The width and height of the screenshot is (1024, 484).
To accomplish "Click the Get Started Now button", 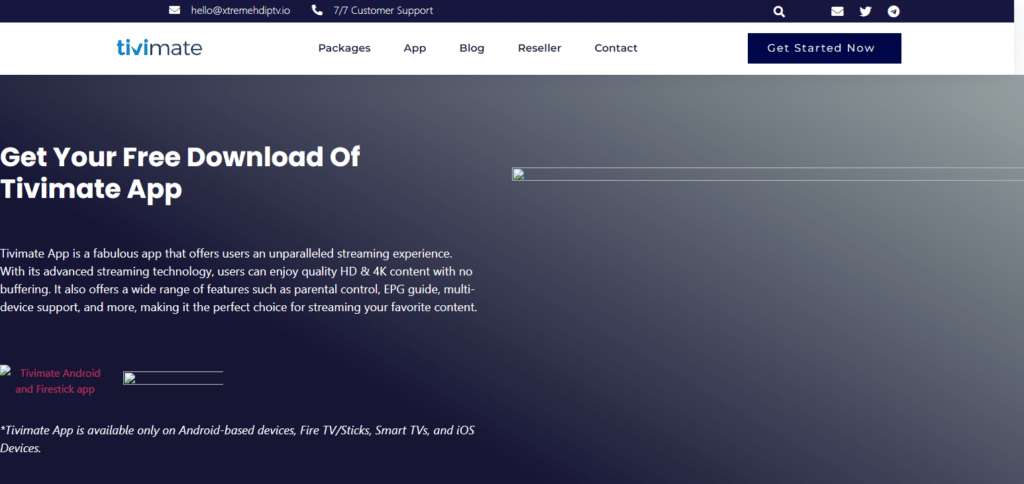I will pyautogui.click(x=824, y=48).
